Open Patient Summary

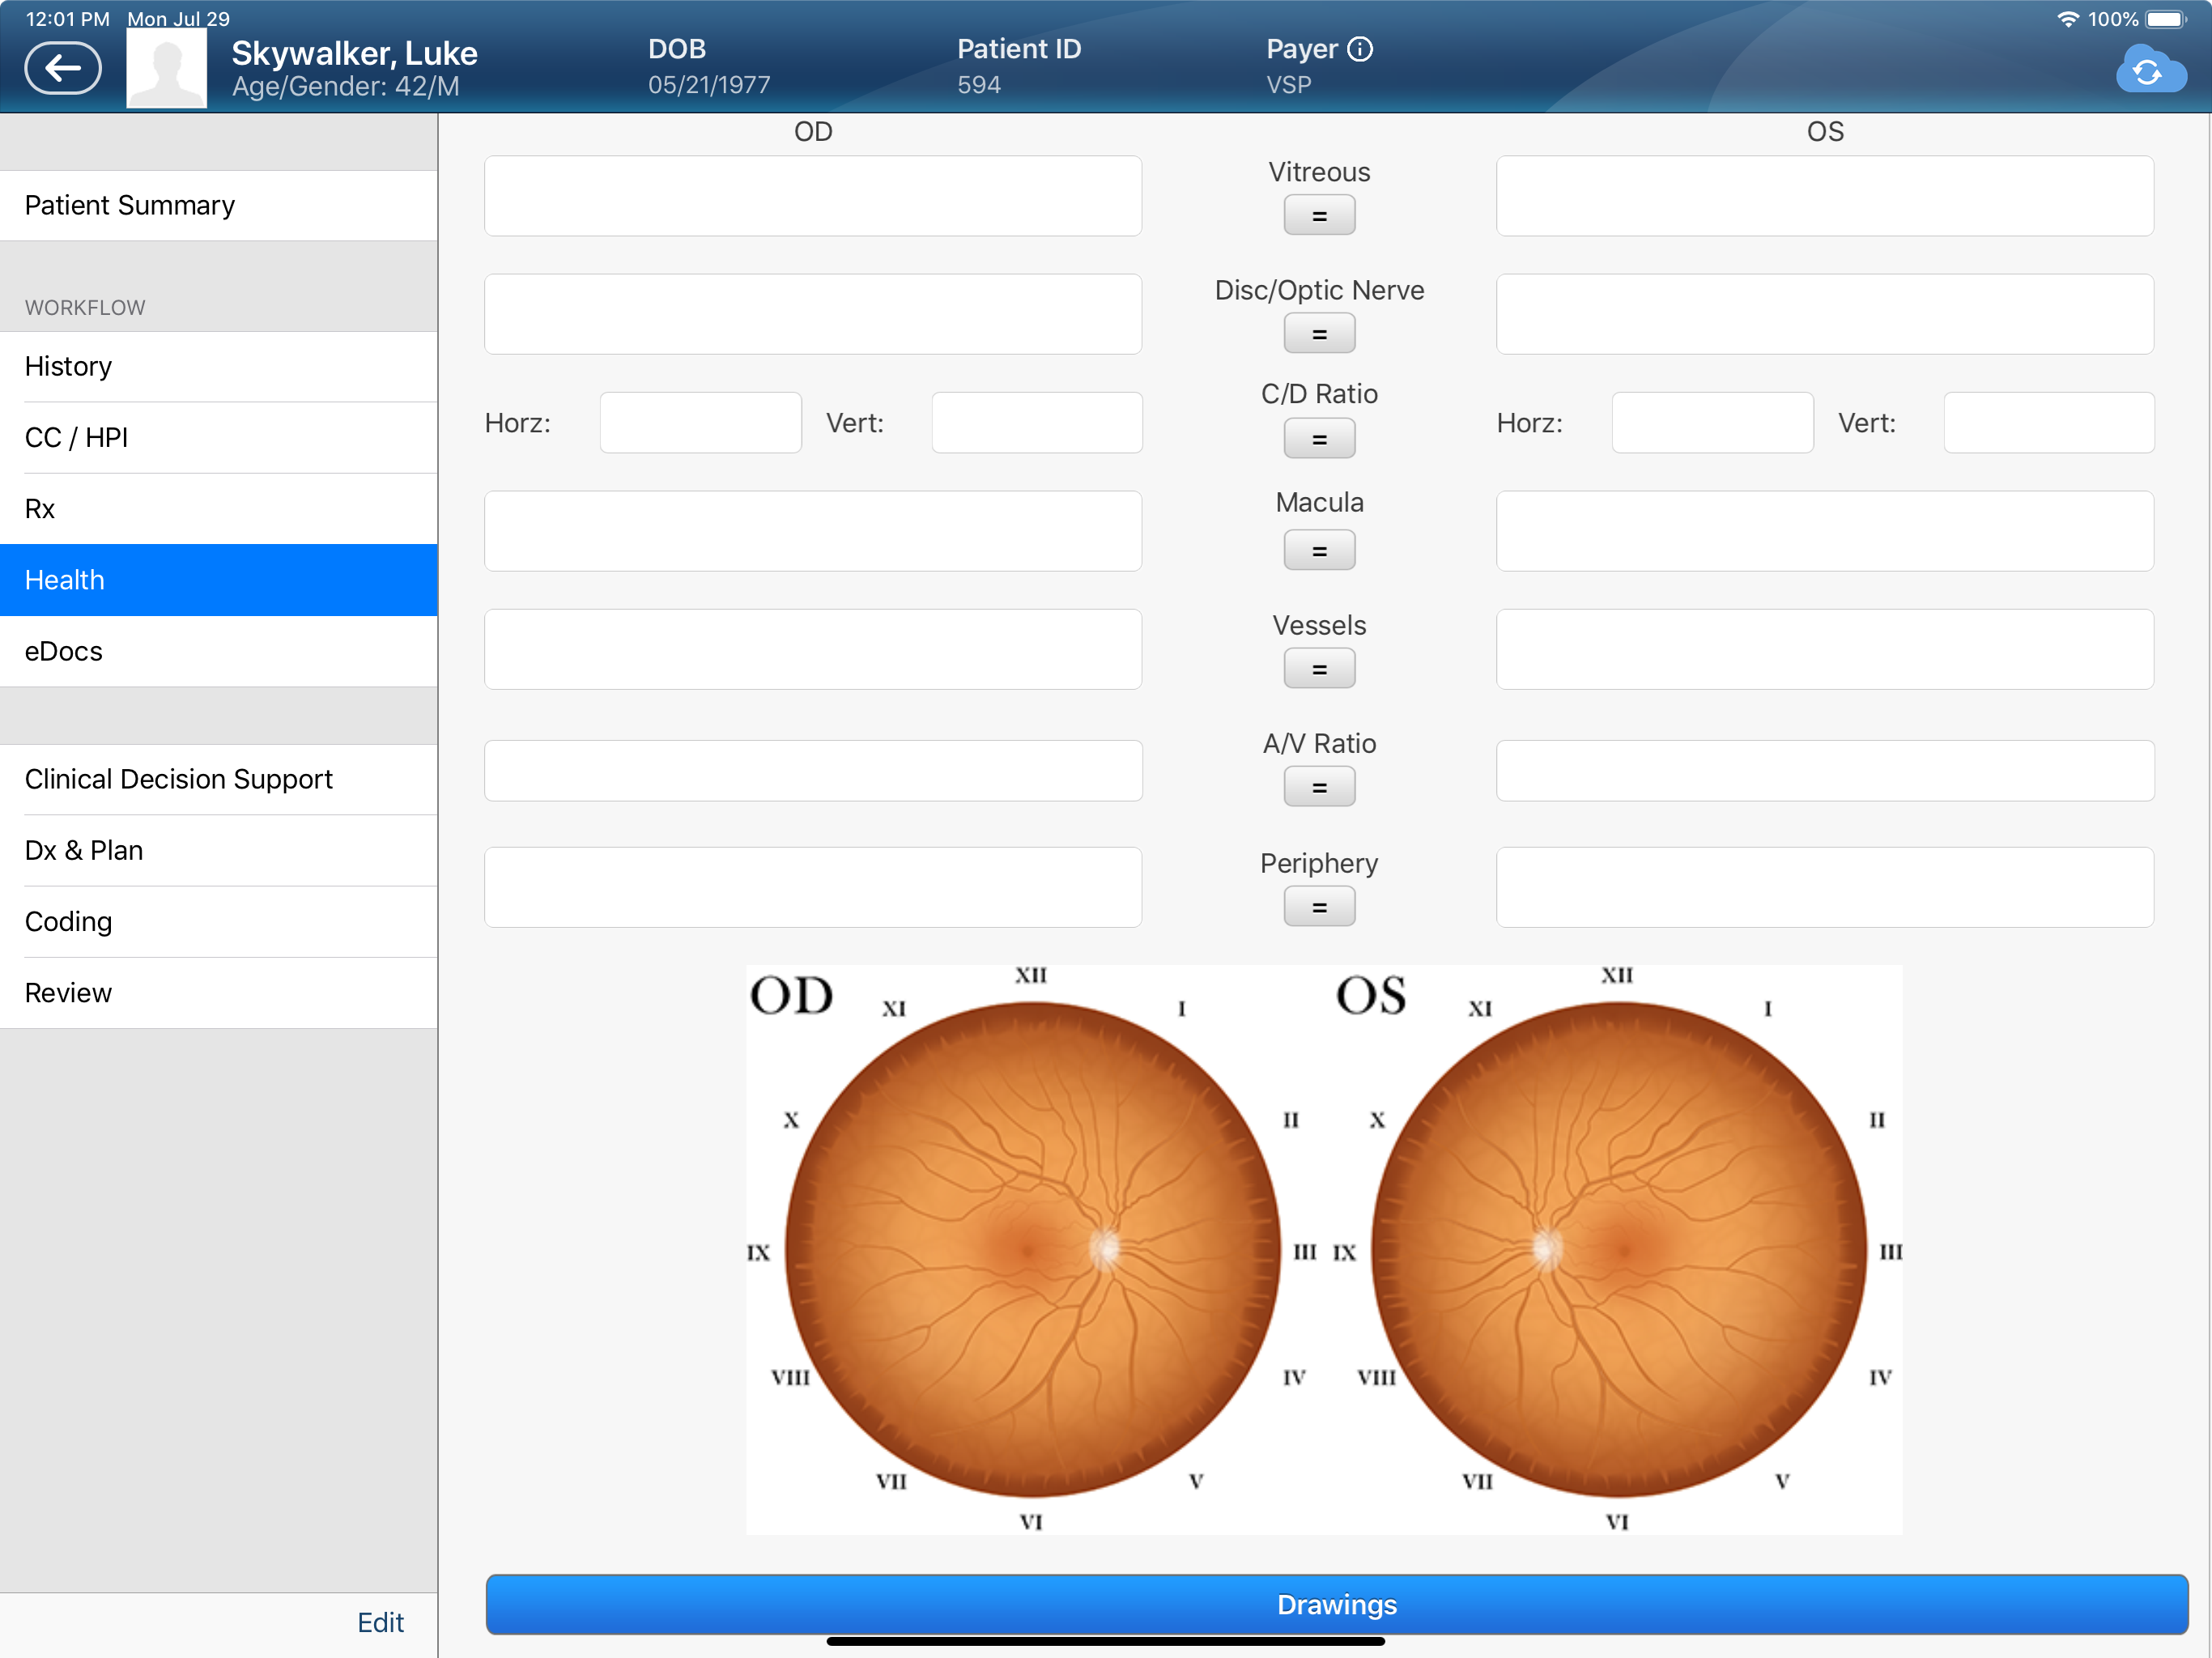(219, 205)
